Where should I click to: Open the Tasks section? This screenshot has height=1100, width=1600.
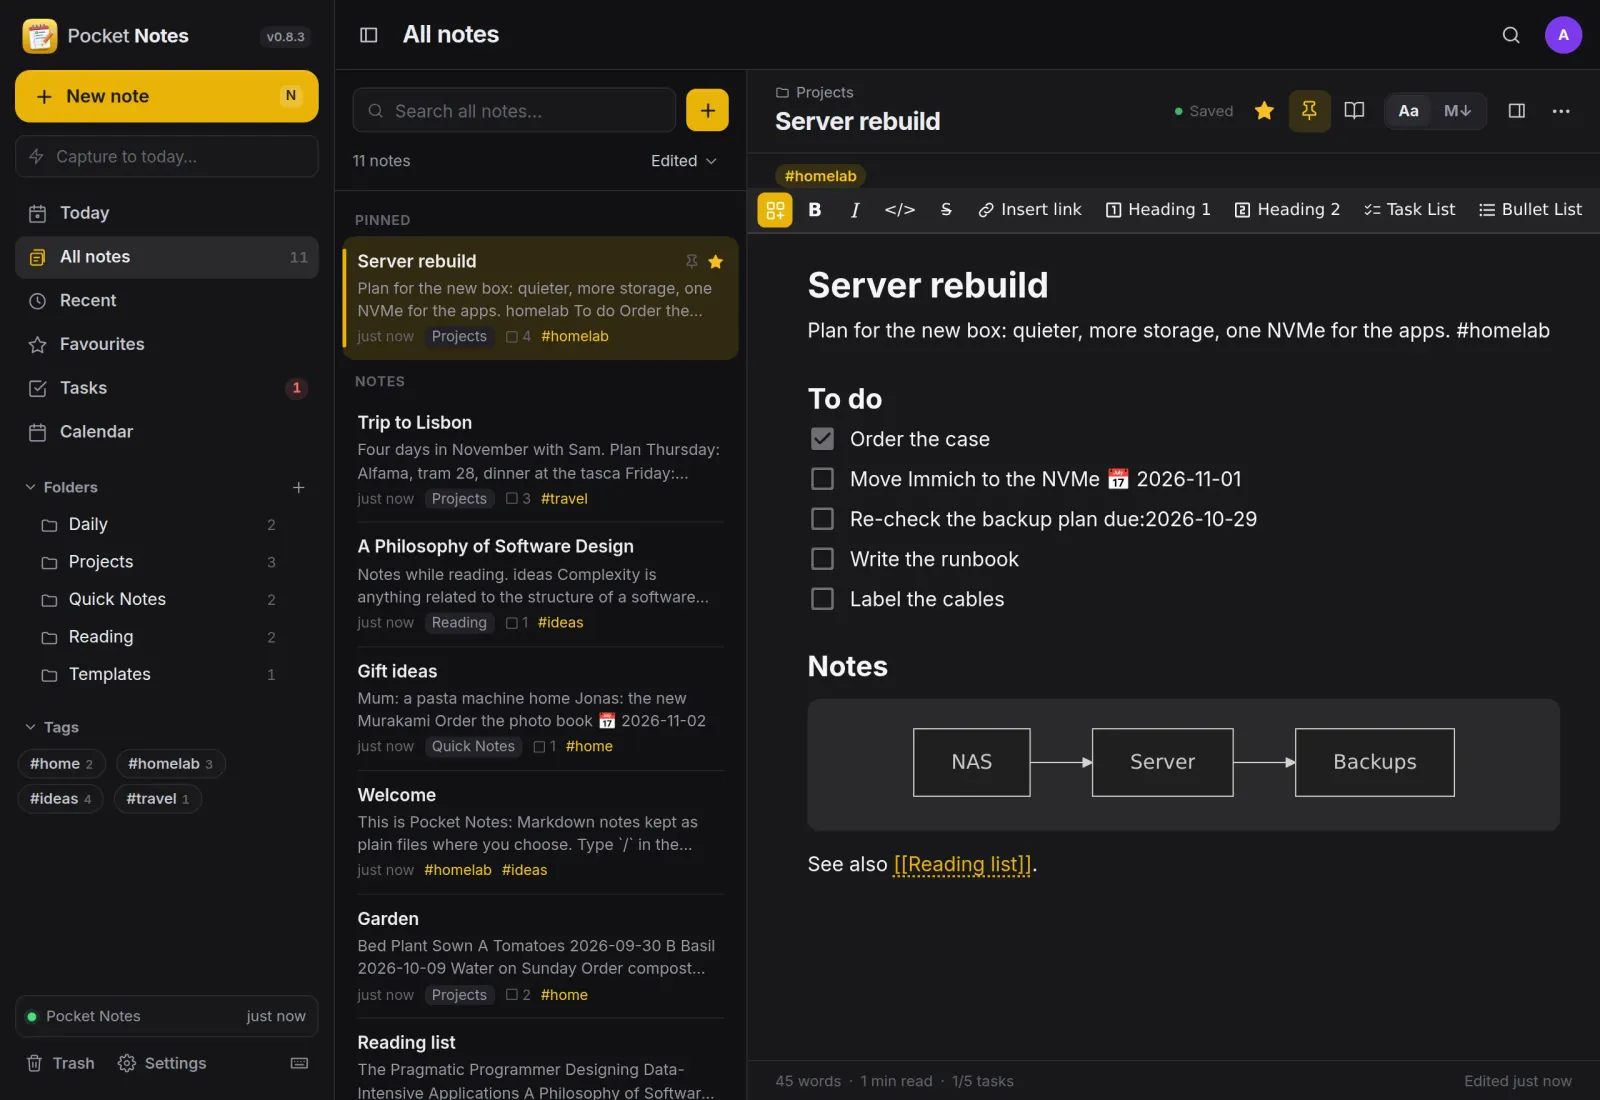pyautogui.click(x=166, y=388)
